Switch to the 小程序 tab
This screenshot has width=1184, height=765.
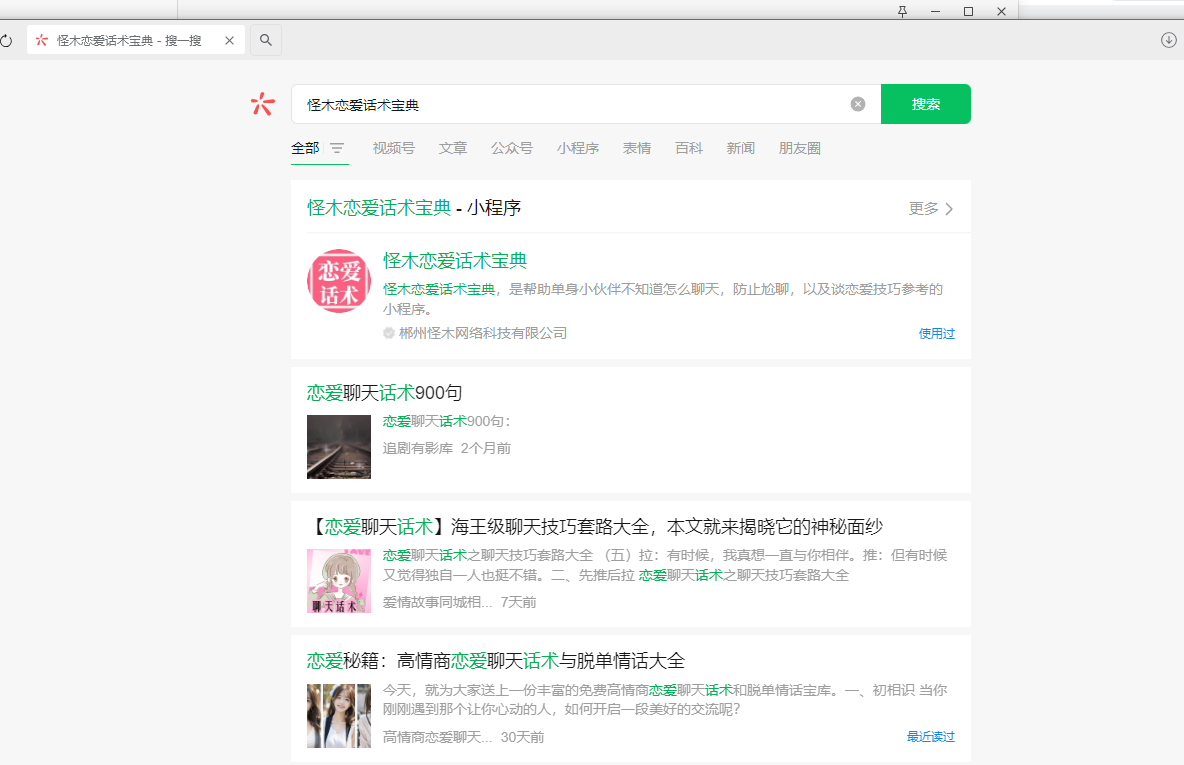(x=578, y=148)
